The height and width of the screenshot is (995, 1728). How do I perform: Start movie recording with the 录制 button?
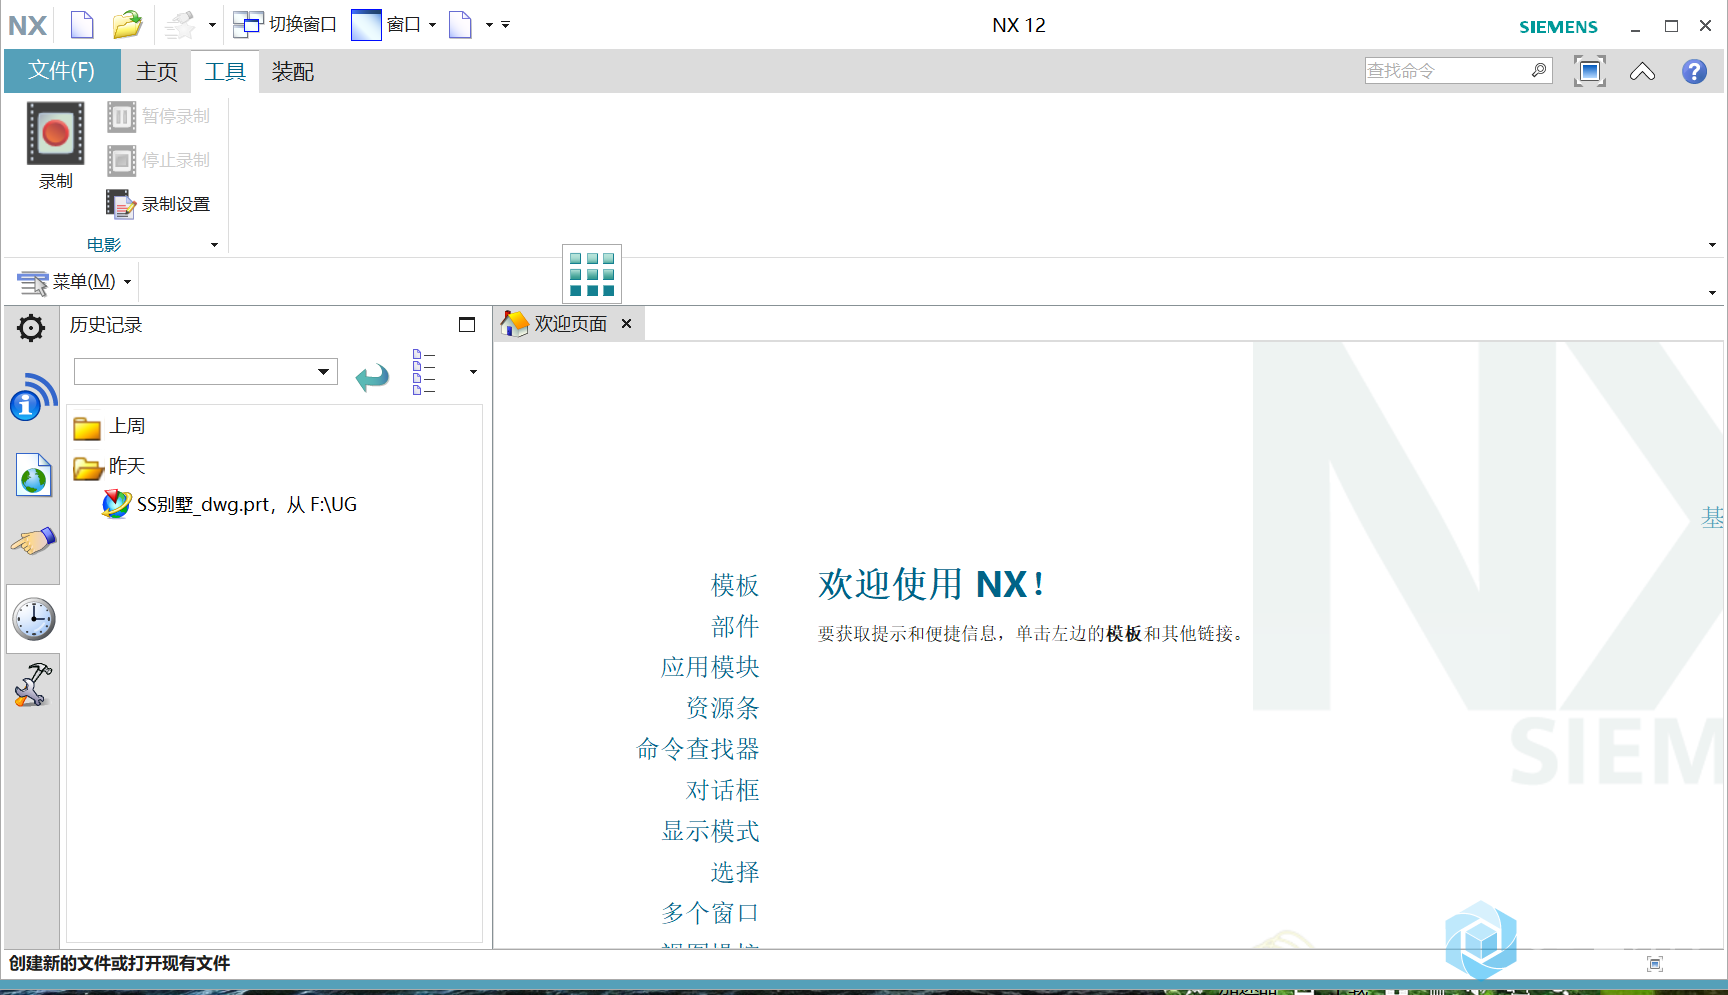(56, 146)
